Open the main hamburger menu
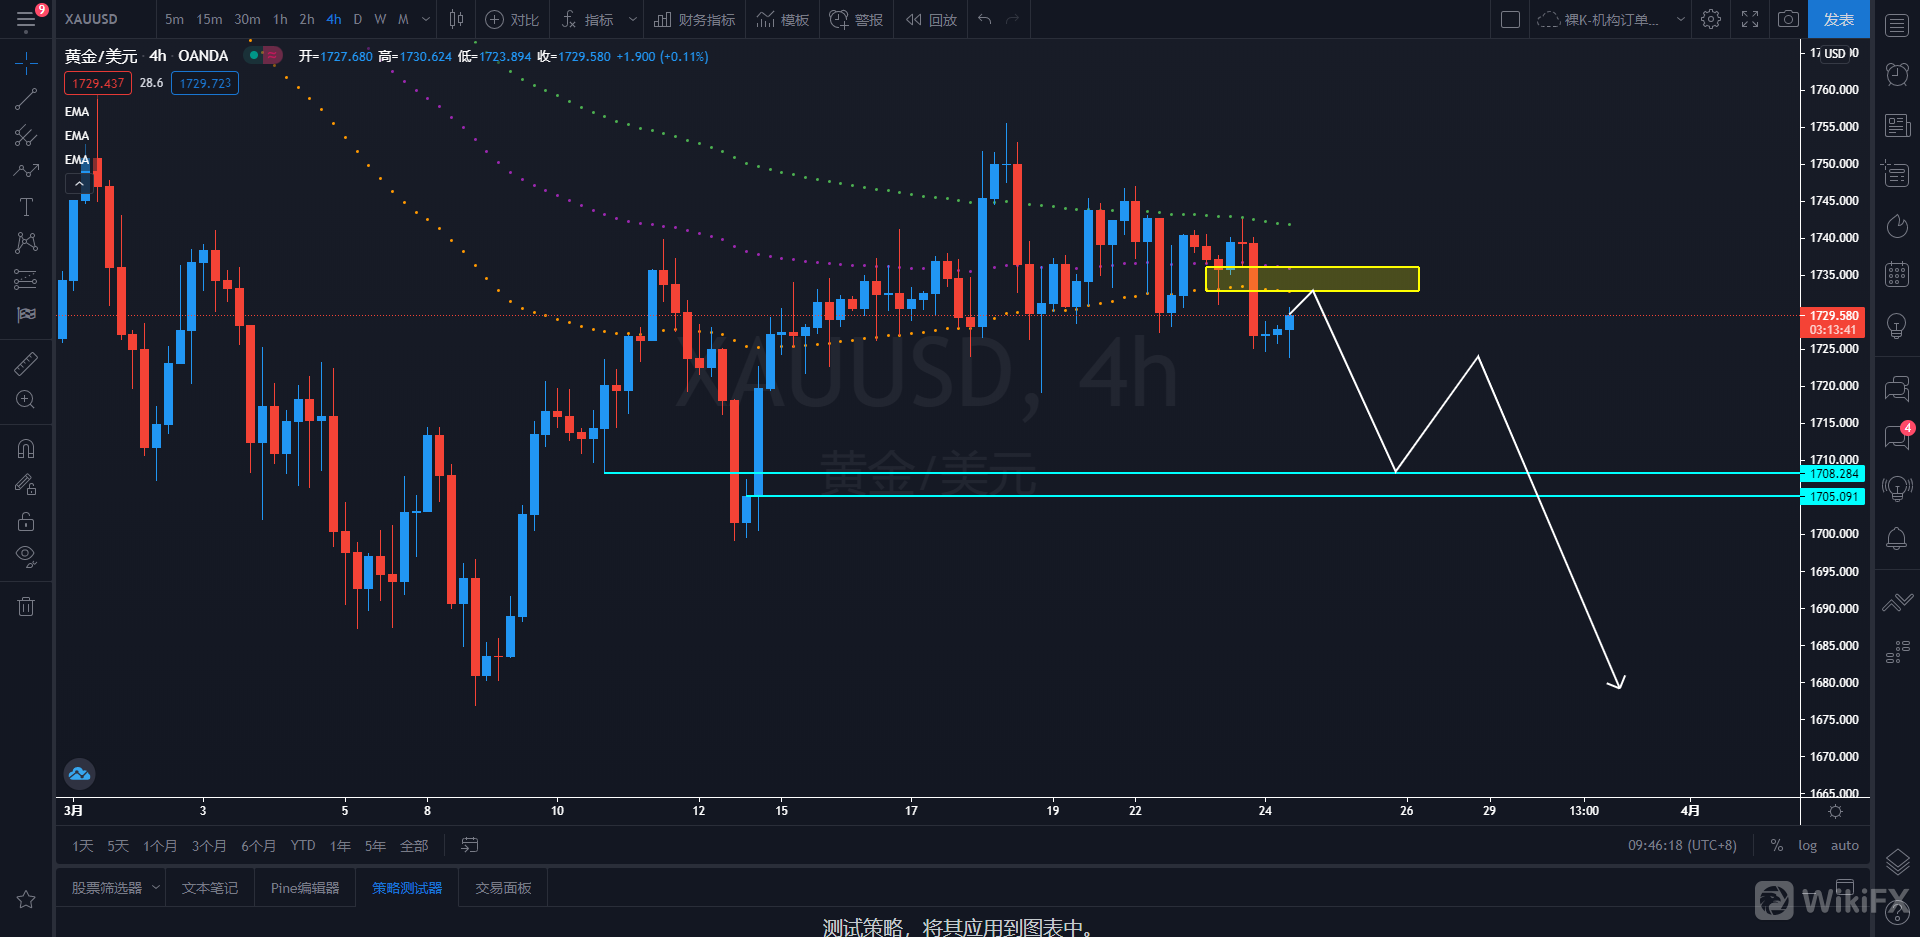The width and height of the screenshot is (1920, 937). click(26, 19)
